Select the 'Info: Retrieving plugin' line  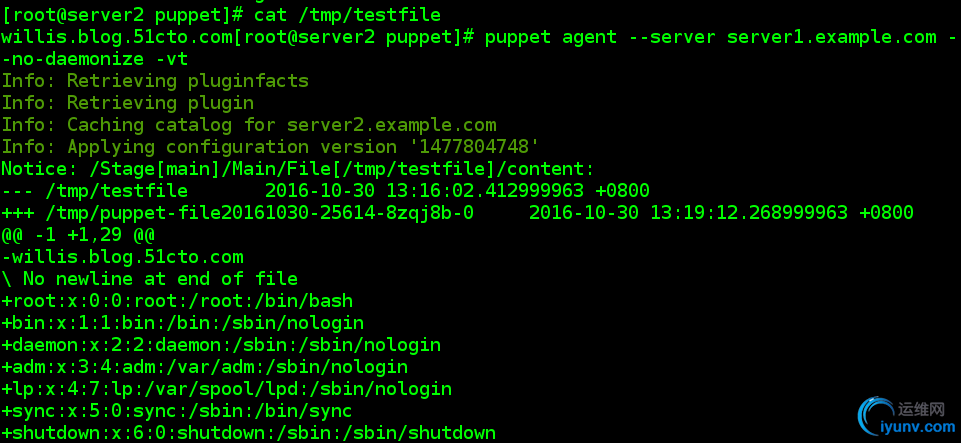128,103
